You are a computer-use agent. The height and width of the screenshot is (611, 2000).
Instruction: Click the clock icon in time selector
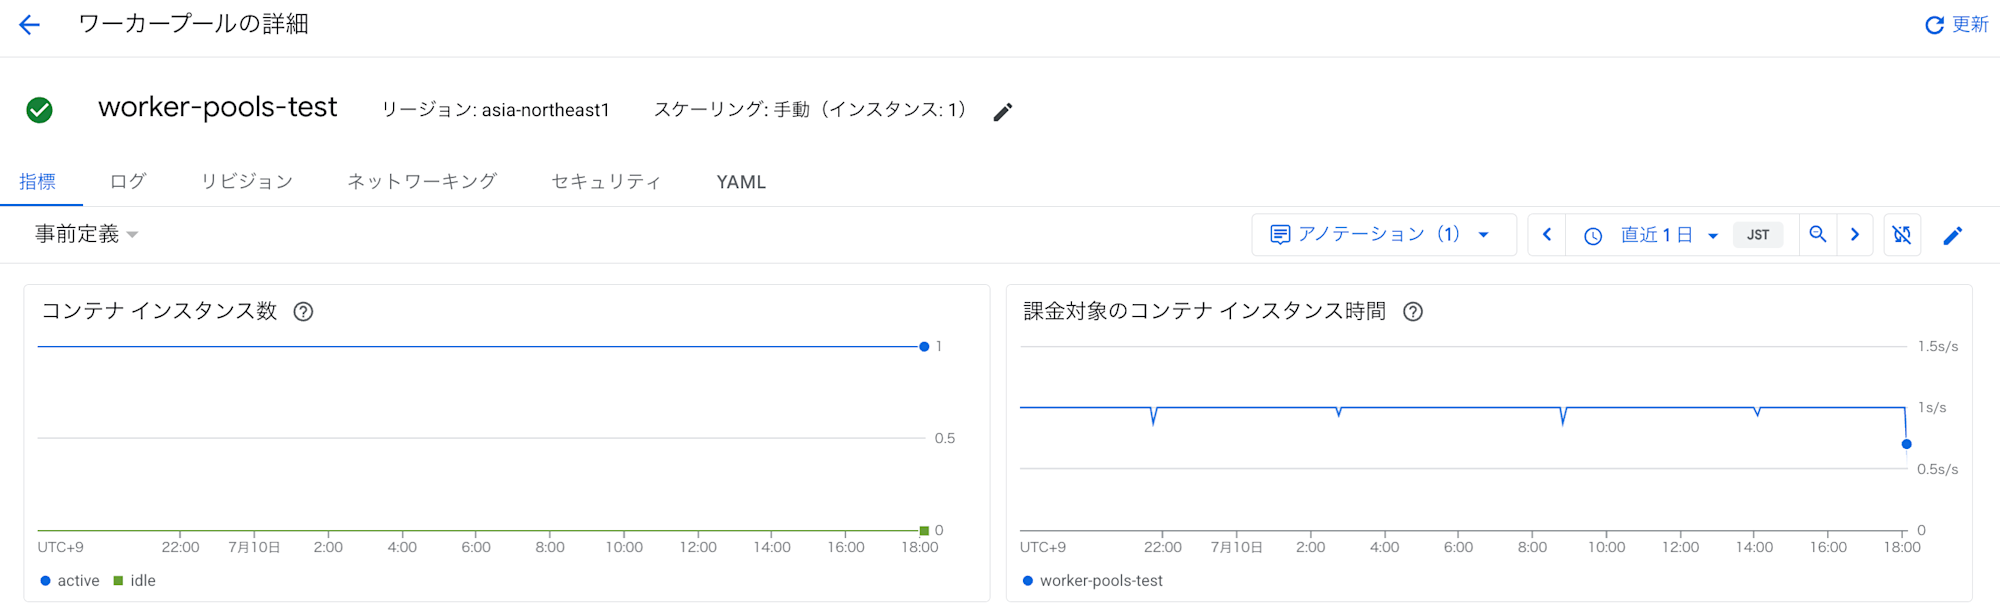click(x=1593, y=236)
